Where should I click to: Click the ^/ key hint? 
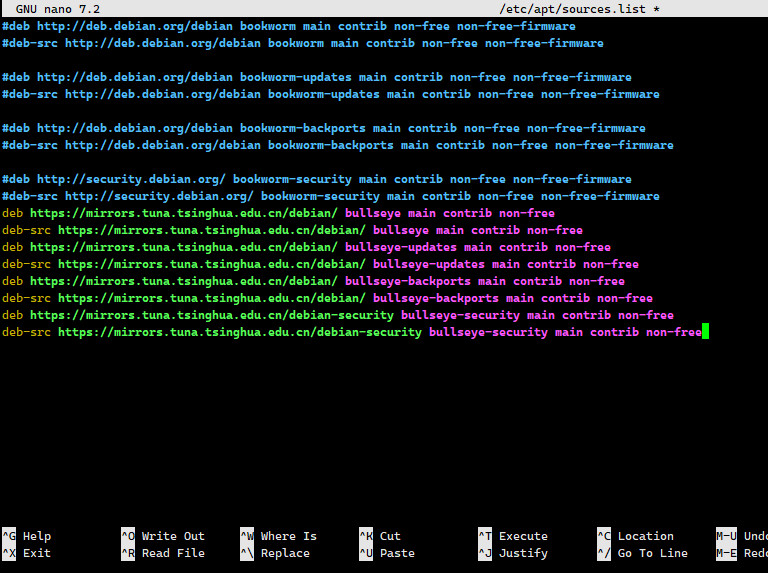tap(604, 553)
